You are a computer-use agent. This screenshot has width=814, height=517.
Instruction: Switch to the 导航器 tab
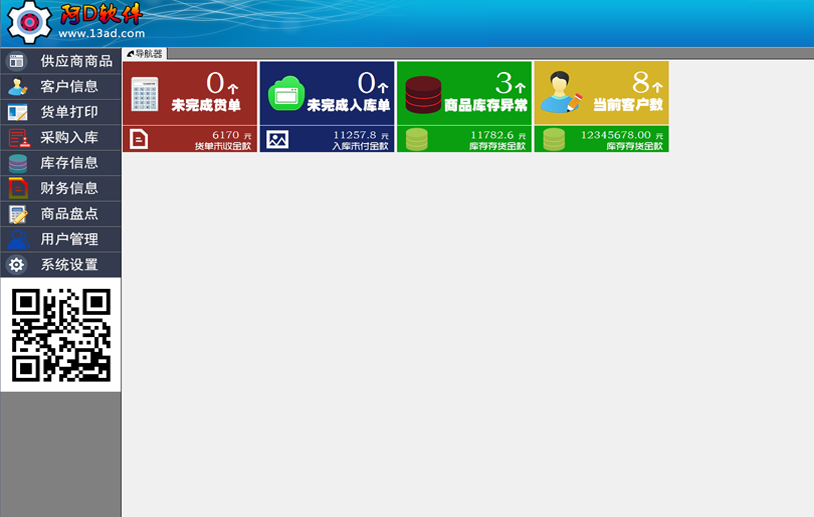[144, 53]
